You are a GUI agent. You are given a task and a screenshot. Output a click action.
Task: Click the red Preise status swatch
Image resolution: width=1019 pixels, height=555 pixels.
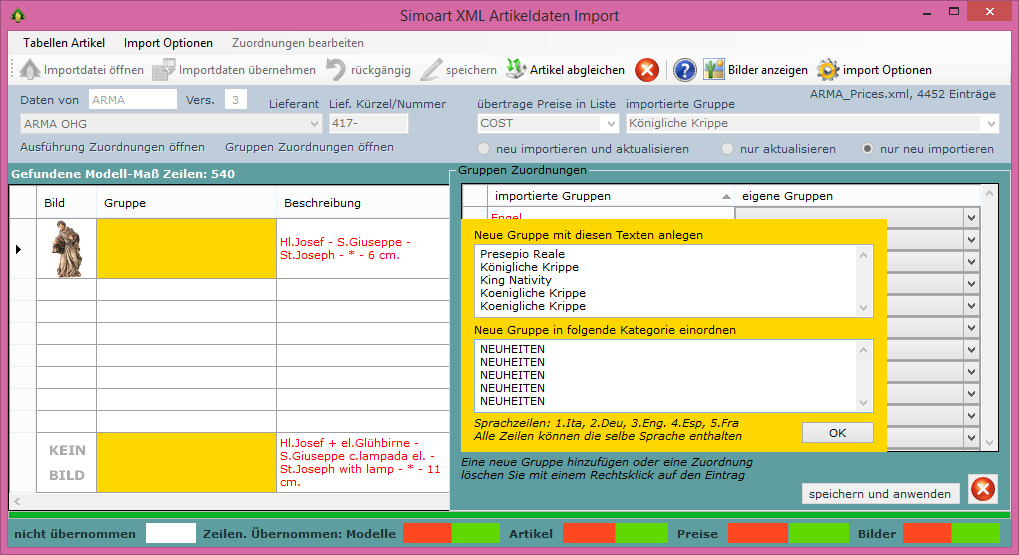[758, 534]
